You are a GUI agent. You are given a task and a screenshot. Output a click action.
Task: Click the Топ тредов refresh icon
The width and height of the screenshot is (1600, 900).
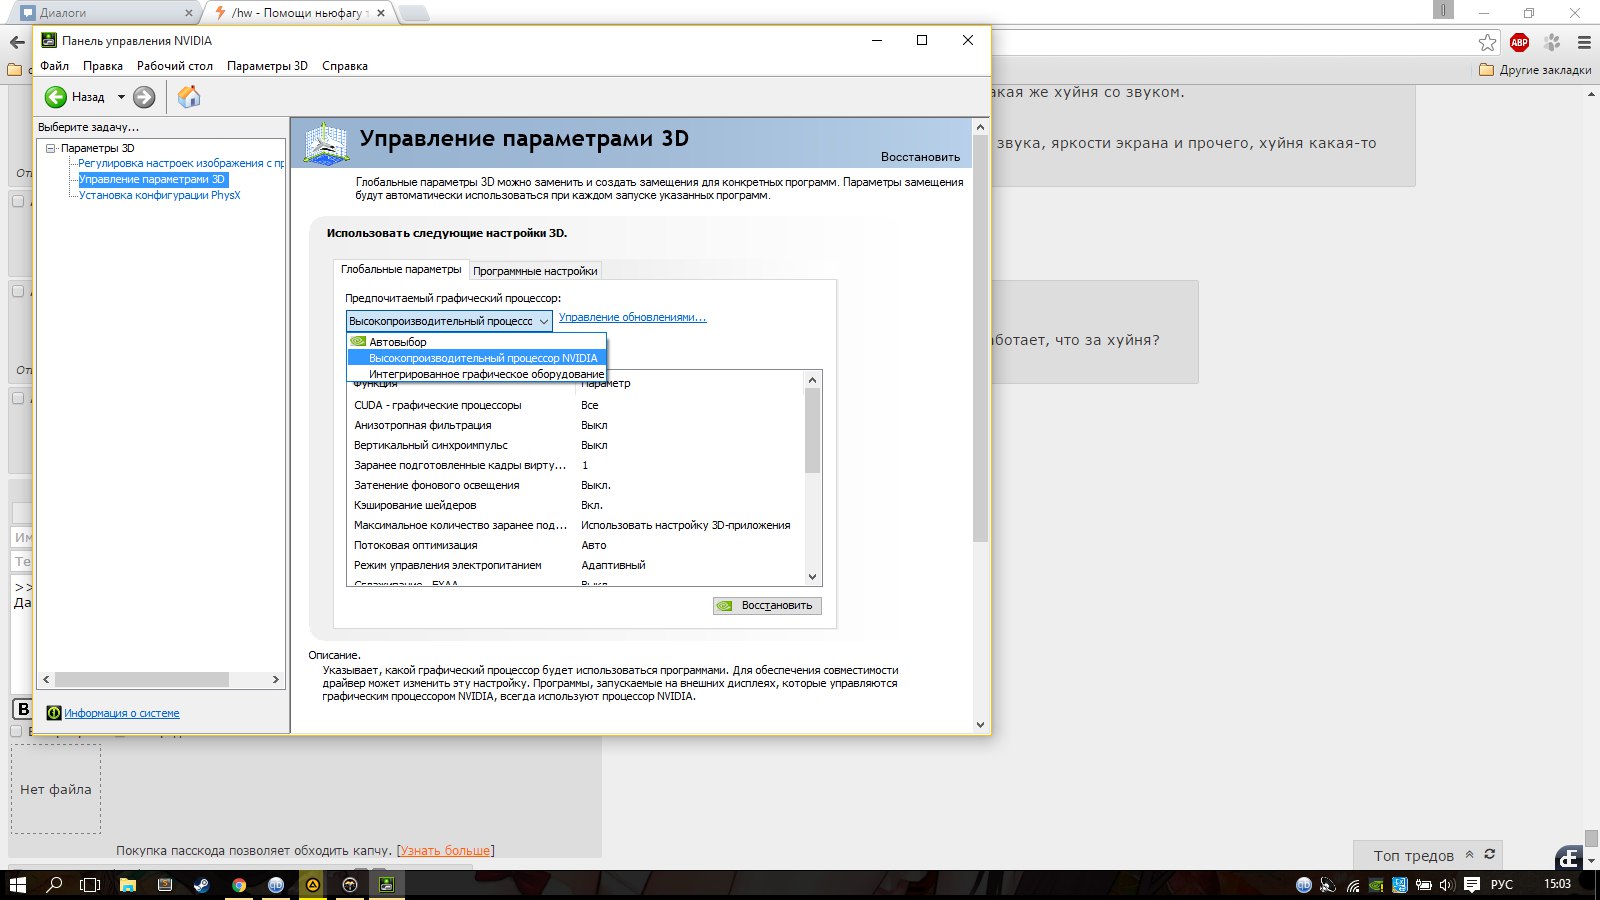click(1489, 854)
